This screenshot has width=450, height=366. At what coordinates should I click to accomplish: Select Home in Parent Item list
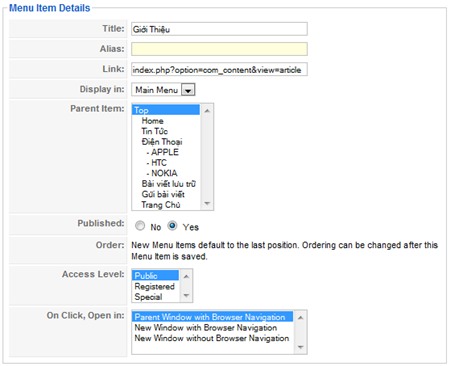pyautogui.click(x=166, y=121)
